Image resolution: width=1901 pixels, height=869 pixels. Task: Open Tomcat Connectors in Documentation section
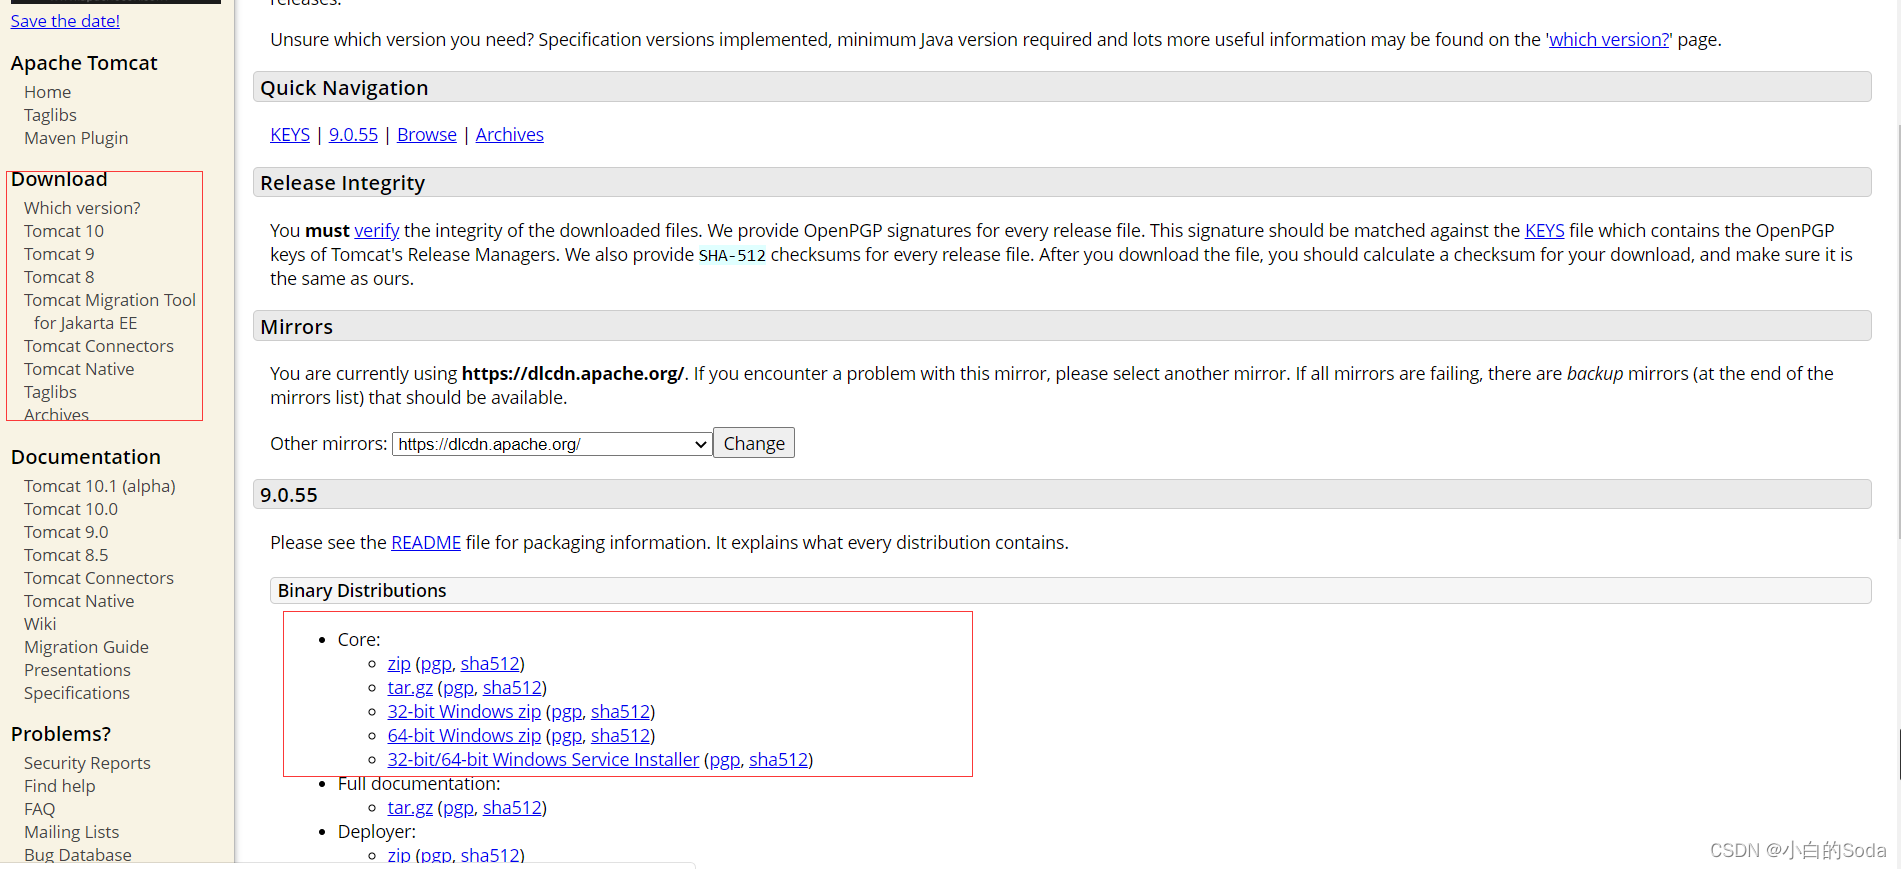point(99,578)
